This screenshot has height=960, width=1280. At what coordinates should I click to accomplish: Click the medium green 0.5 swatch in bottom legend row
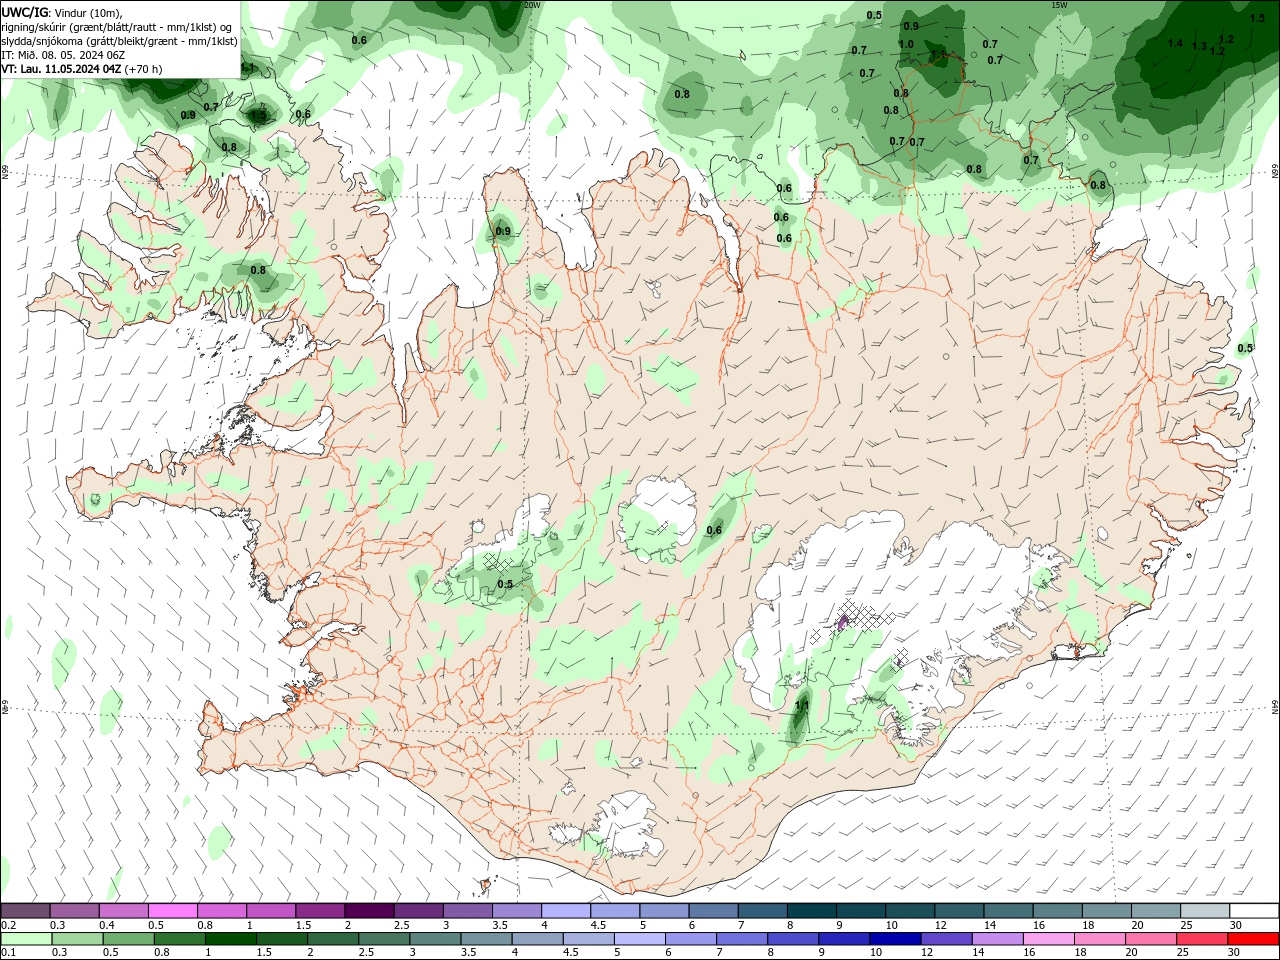click(128, 939)
